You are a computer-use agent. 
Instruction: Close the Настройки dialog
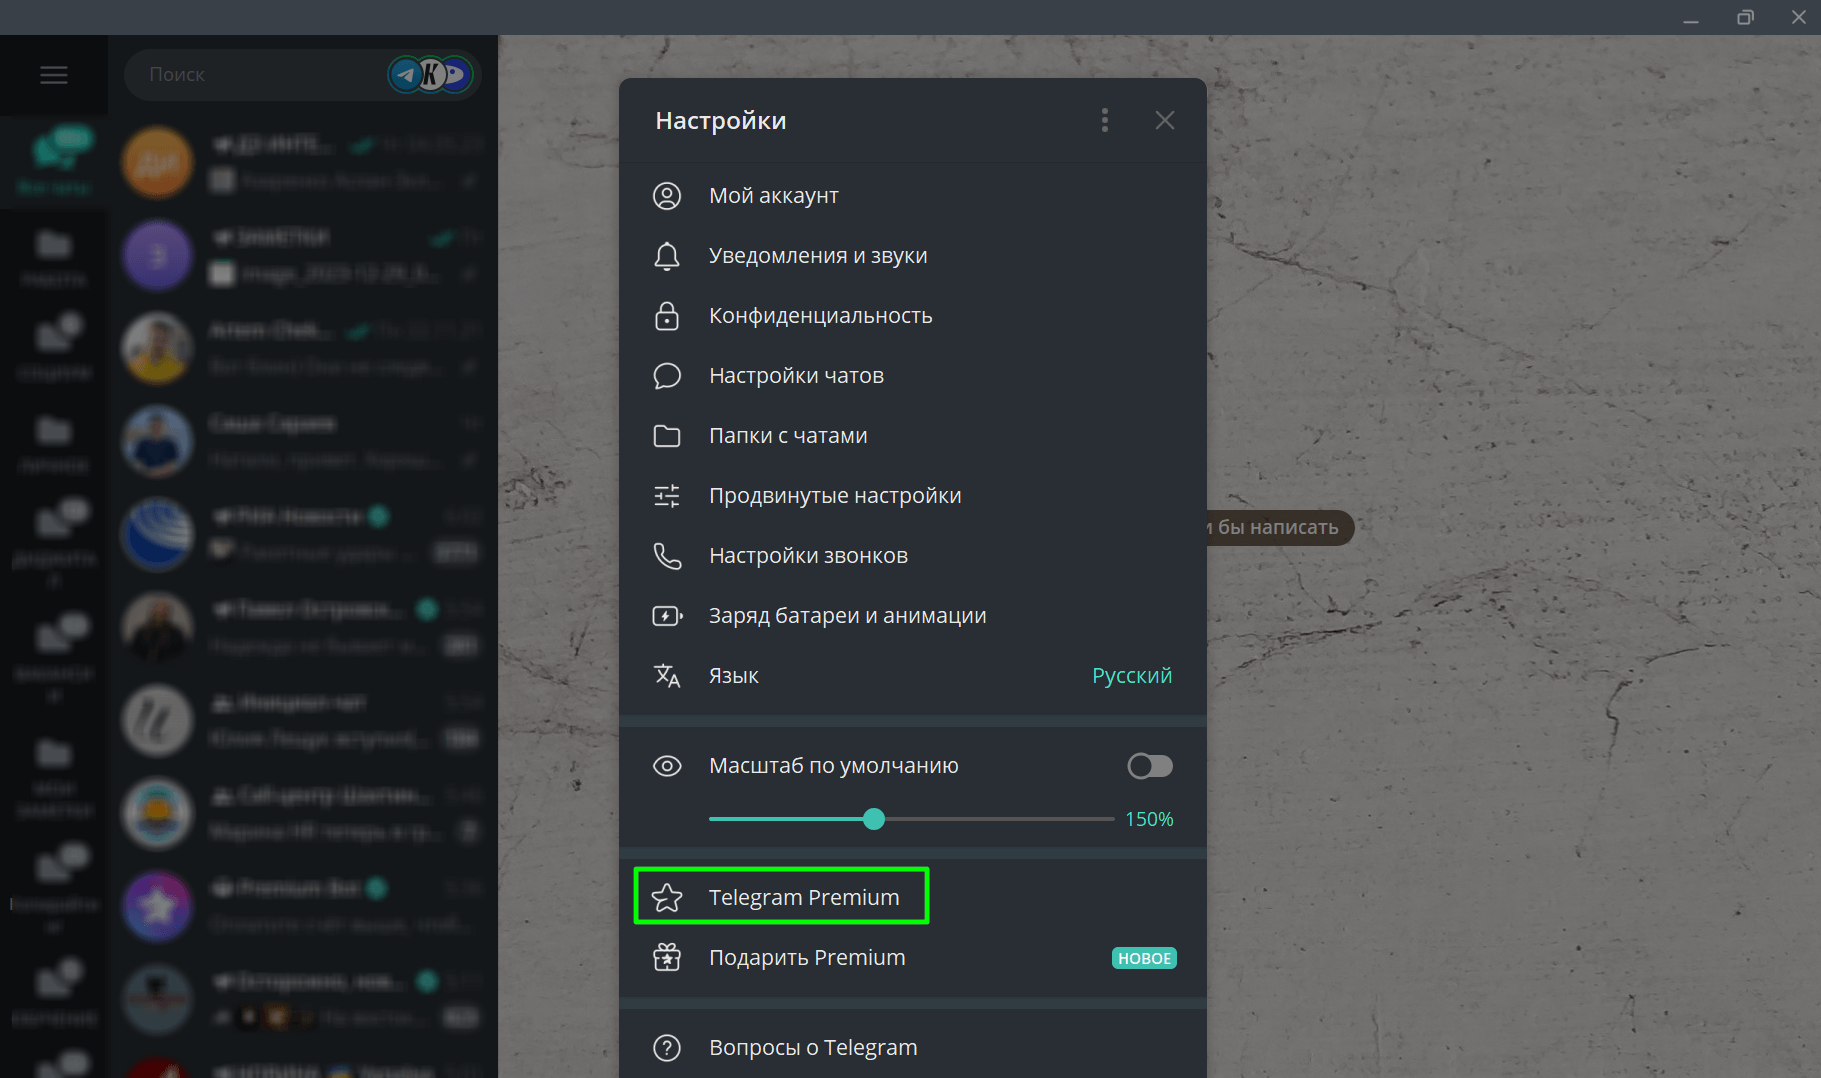[x=1165, y=121]
